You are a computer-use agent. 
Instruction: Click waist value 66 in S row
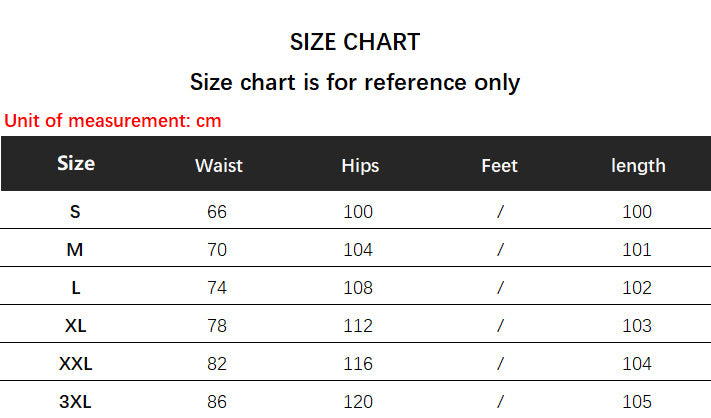pos(217,212)
